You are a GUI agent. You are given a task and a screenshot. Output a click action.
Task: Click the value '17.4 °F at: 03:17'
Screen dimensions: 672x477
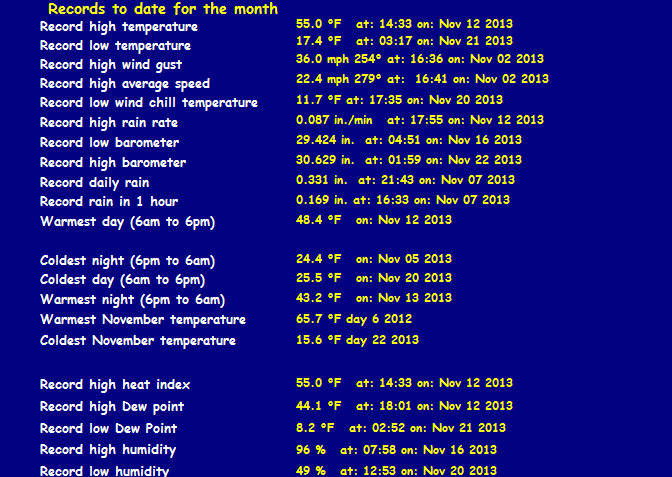coord(354,41)
